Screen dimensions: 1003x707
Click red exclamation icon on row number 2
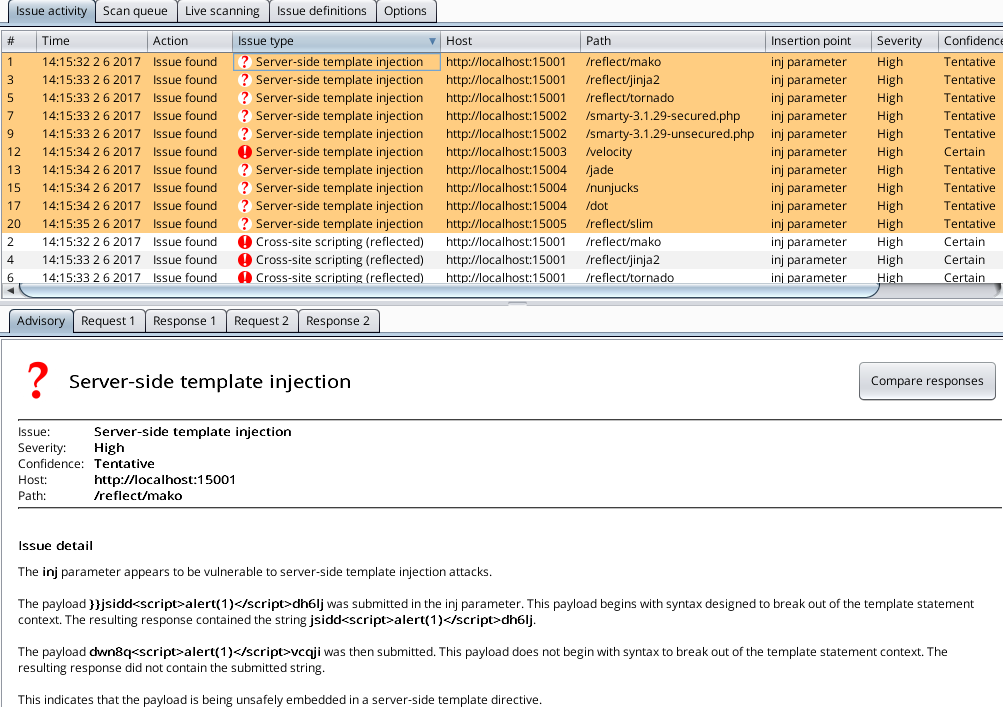coord(244,242)
